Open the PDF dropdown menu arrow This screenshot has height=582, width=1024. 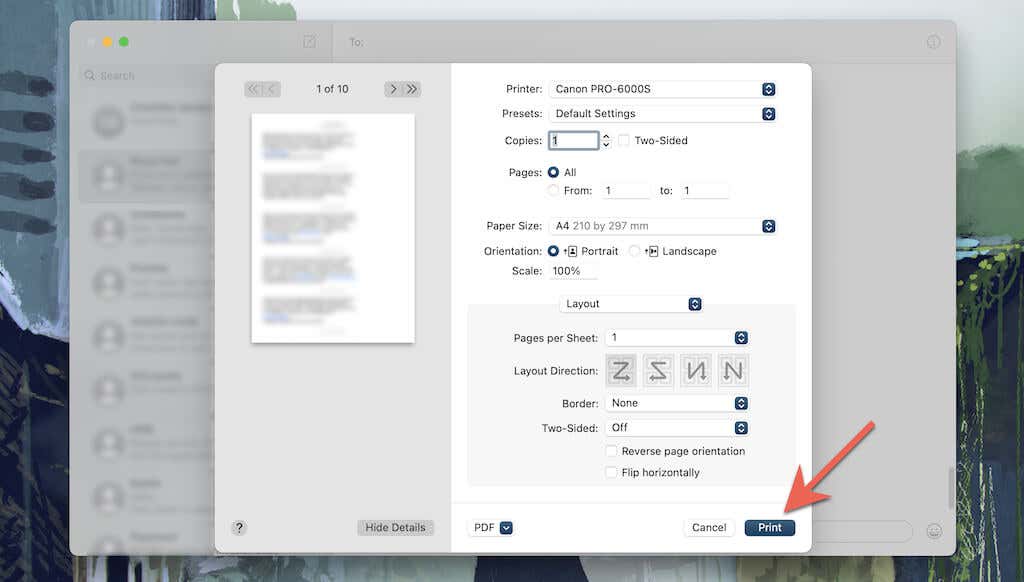pos(506,528)
